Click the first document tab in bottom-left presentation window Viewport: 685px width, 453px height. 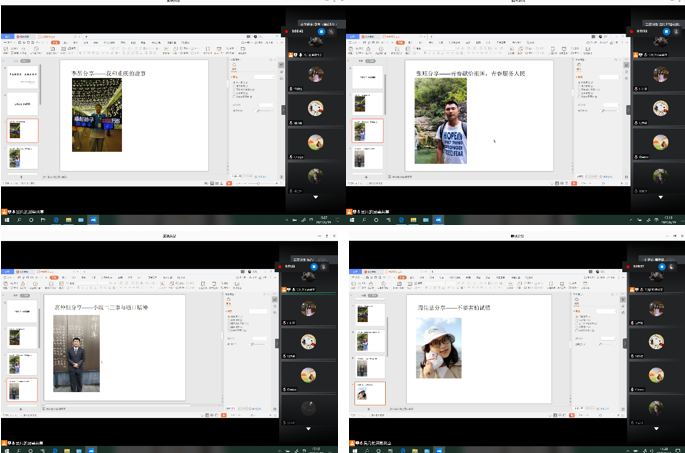click(20, 269)
